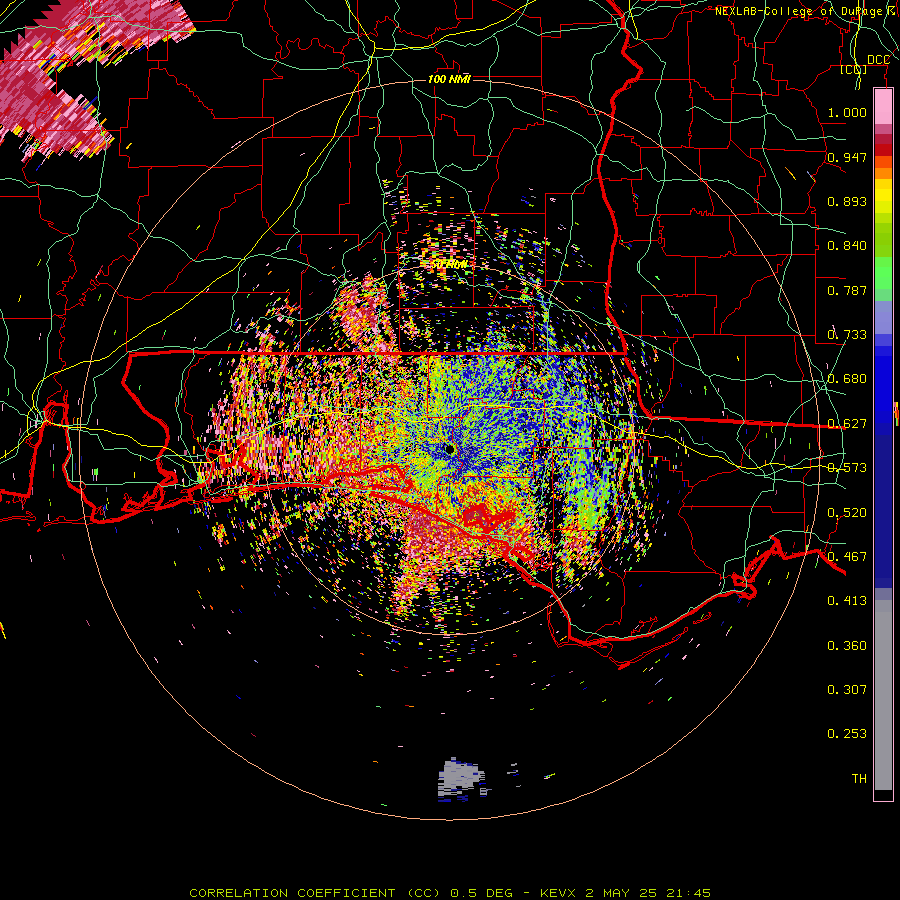This screenshot has height=900, width=900.
Task: Click the 0.733 scale value
Action: coord(847,335)
